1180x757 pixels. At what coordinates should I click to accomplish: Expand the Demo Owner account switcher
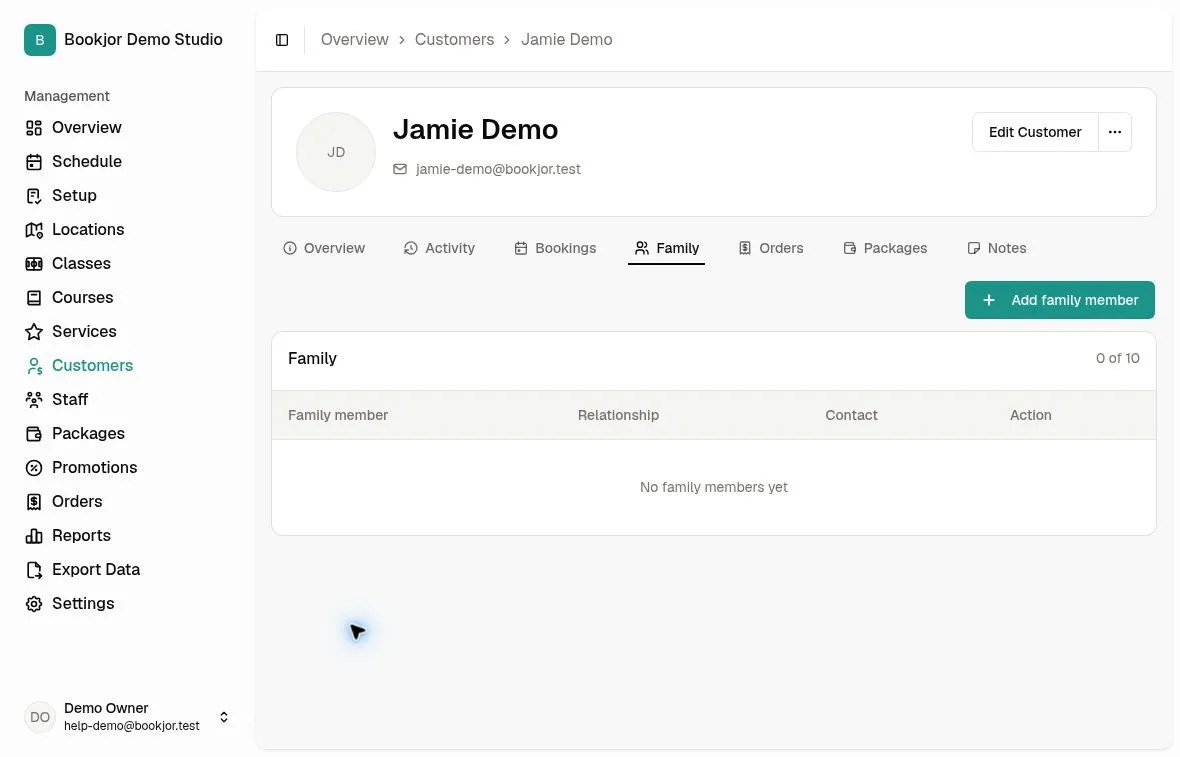pos(224,718)
